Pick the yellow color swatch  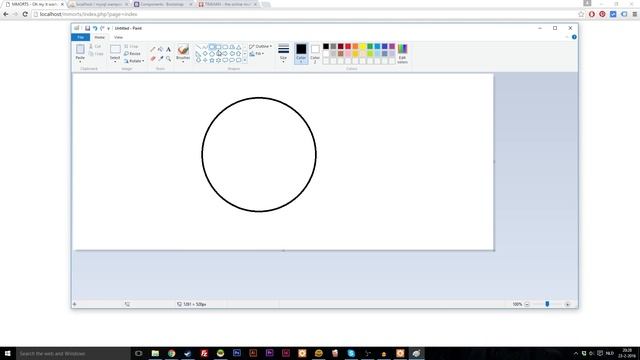tap(362, 47)
